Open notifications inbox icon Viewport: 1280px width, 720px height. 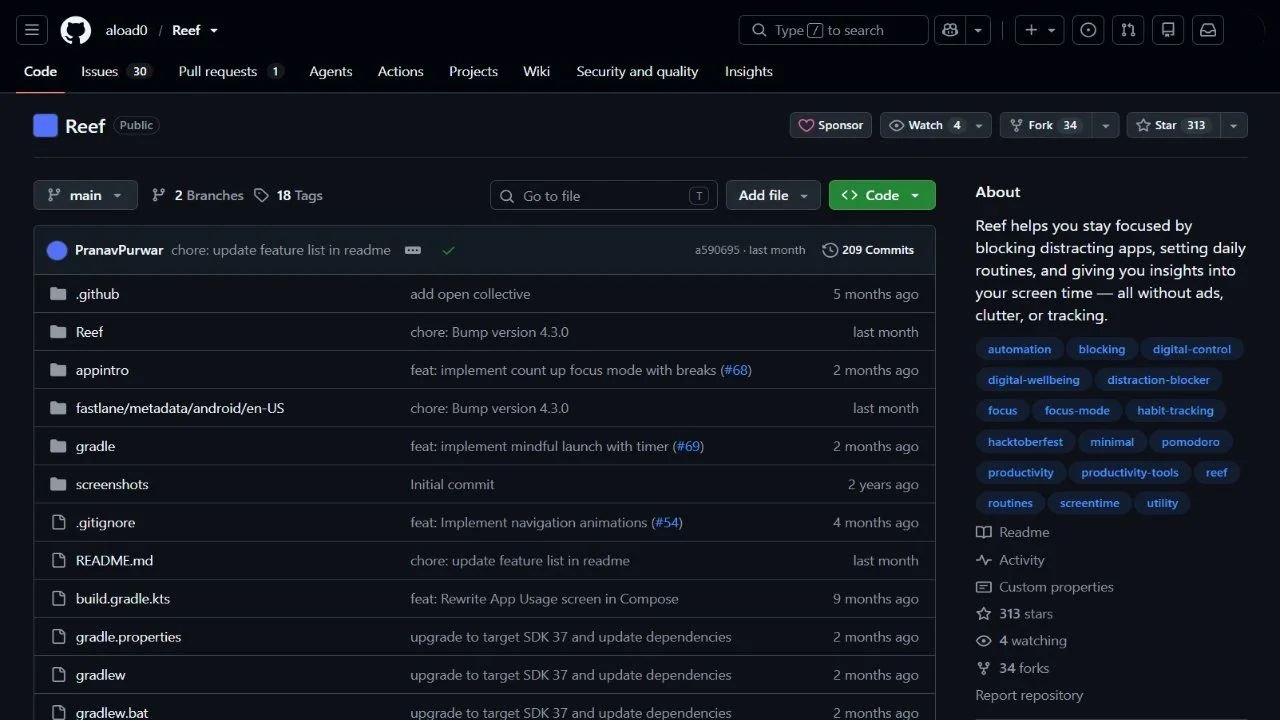[x=1208, y=30]
